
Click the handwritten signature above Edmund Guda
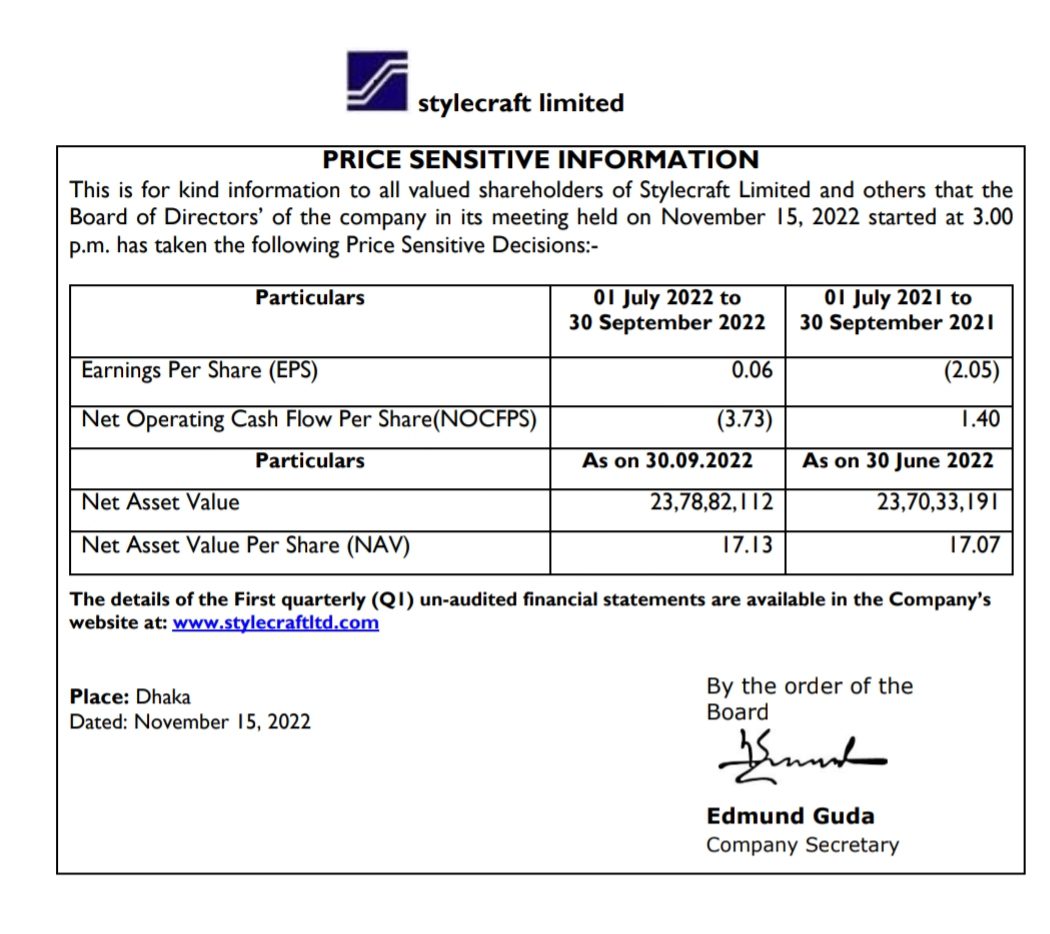pyautogui.click(x=802, y=757)
